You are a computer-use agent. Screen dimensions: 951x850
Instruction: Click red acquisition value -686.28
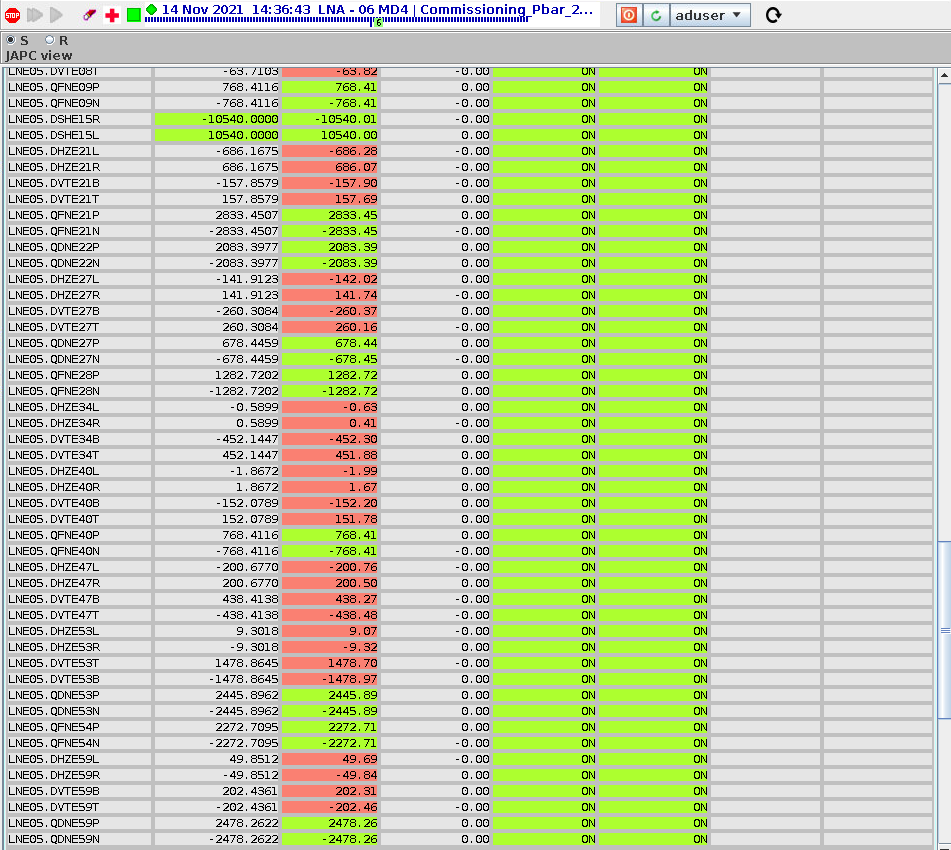pos(330,151)
